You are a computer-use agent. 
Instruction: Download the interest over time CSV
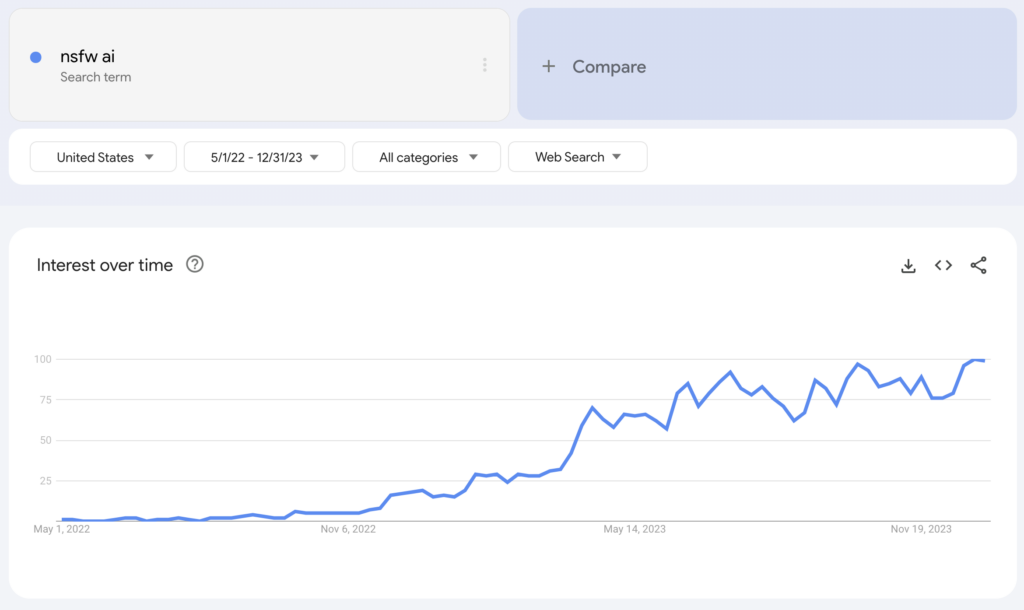click(x=908, y=265)
